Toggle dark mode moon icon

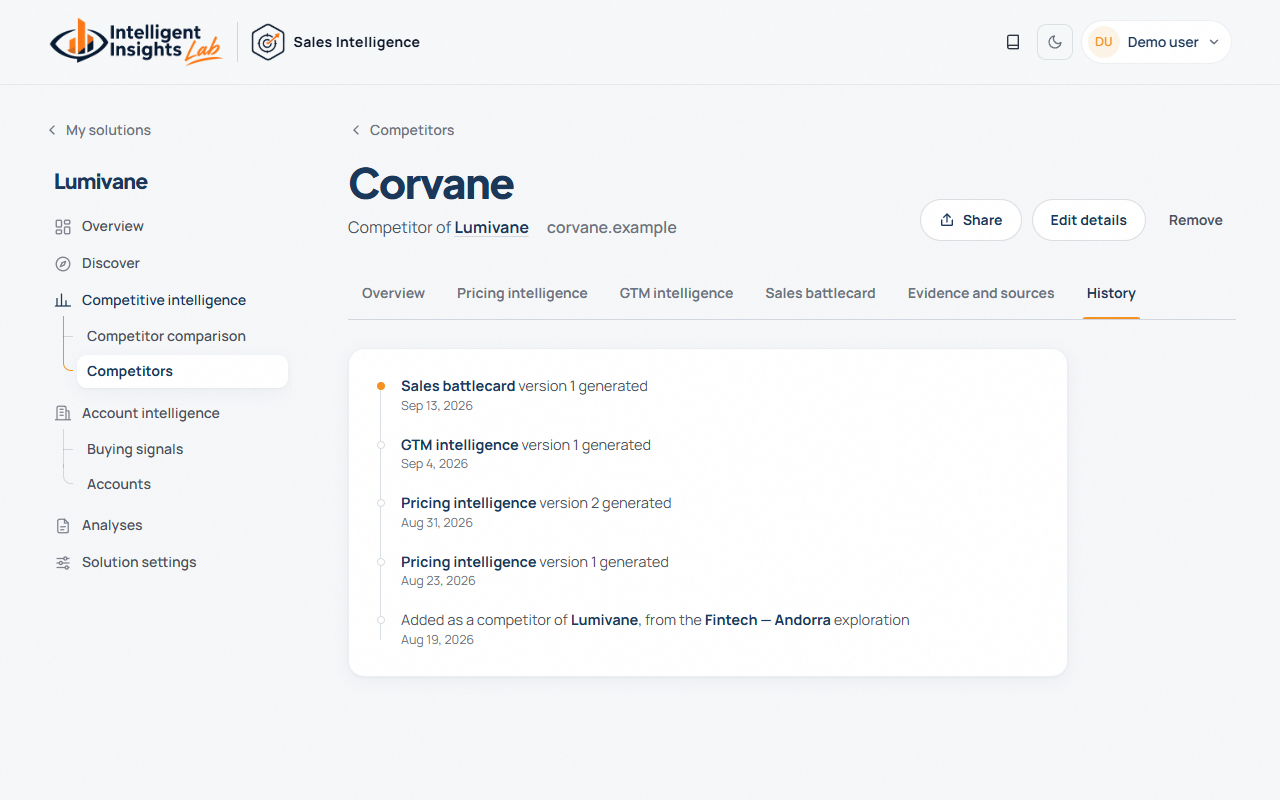1055,42
